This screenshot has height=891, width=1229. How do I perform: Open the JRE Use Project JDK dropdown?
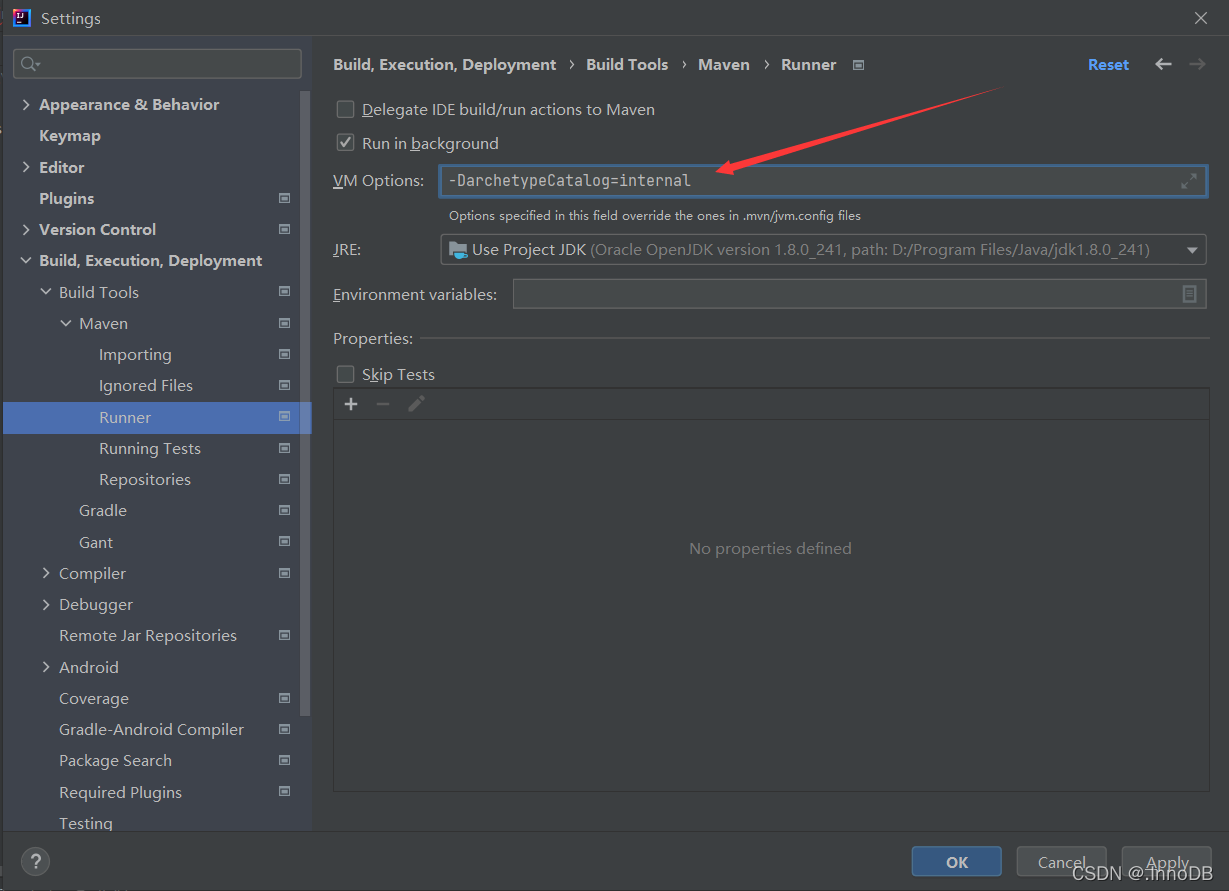pyautogui.click(x=823, y=249)
